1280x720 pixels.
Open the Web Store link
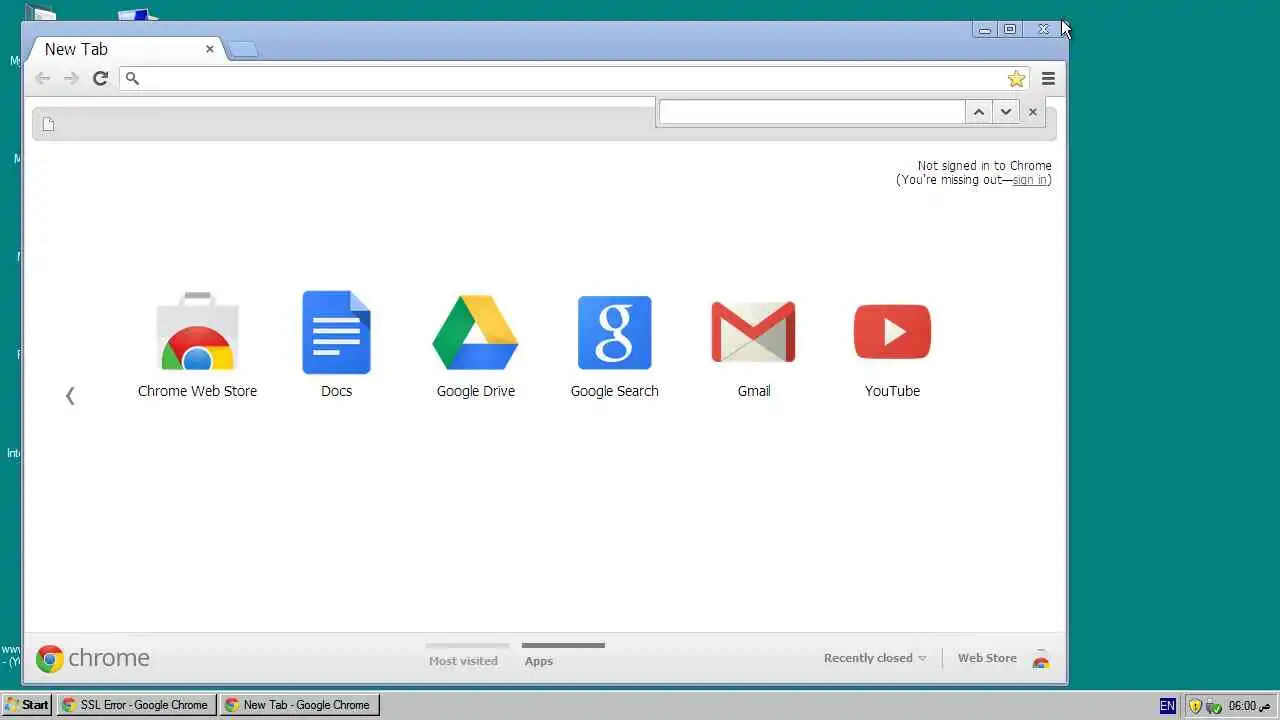point(987,658)
